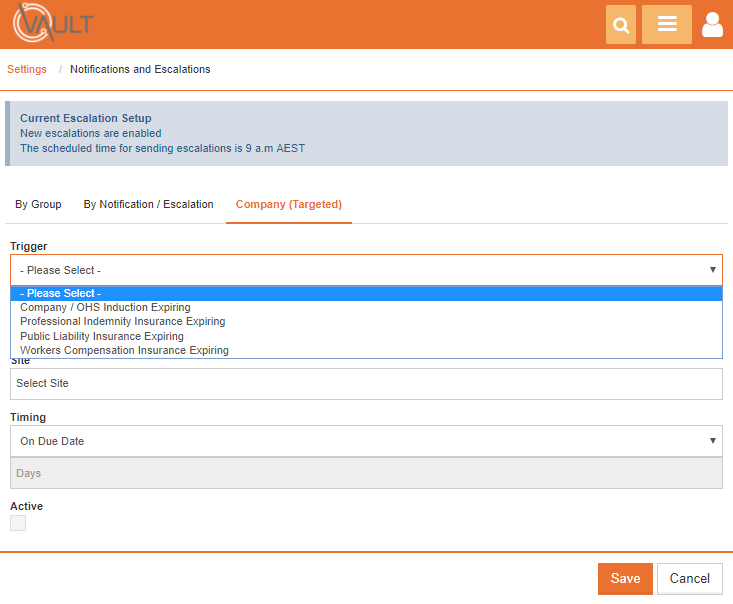Open the hamburger menu icon

667,24
